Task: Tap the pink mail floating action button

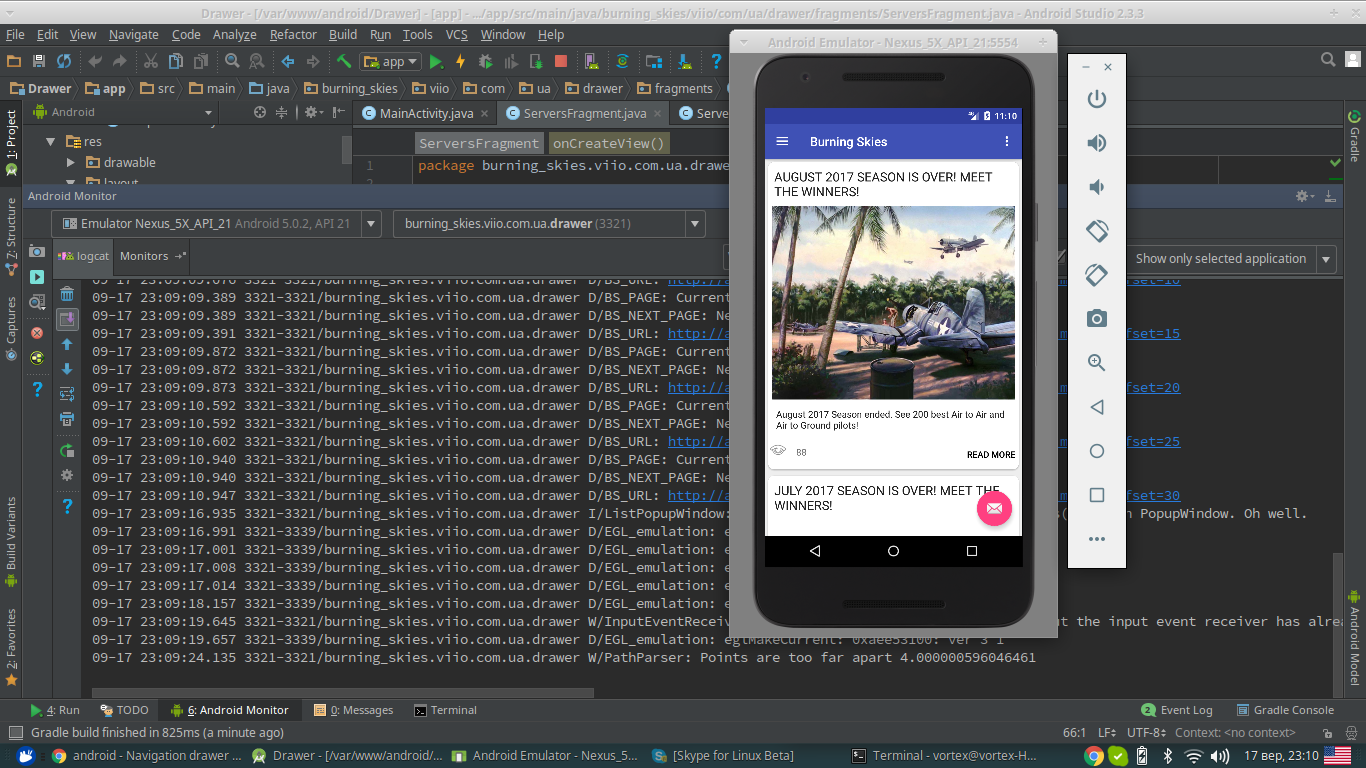Action: tap(994, 508)
